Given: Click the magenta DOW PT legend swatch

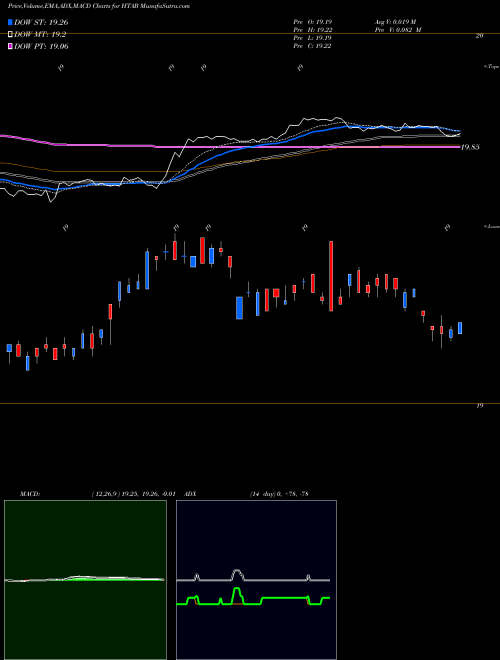Looking at the screenshot, I should 11,46.
